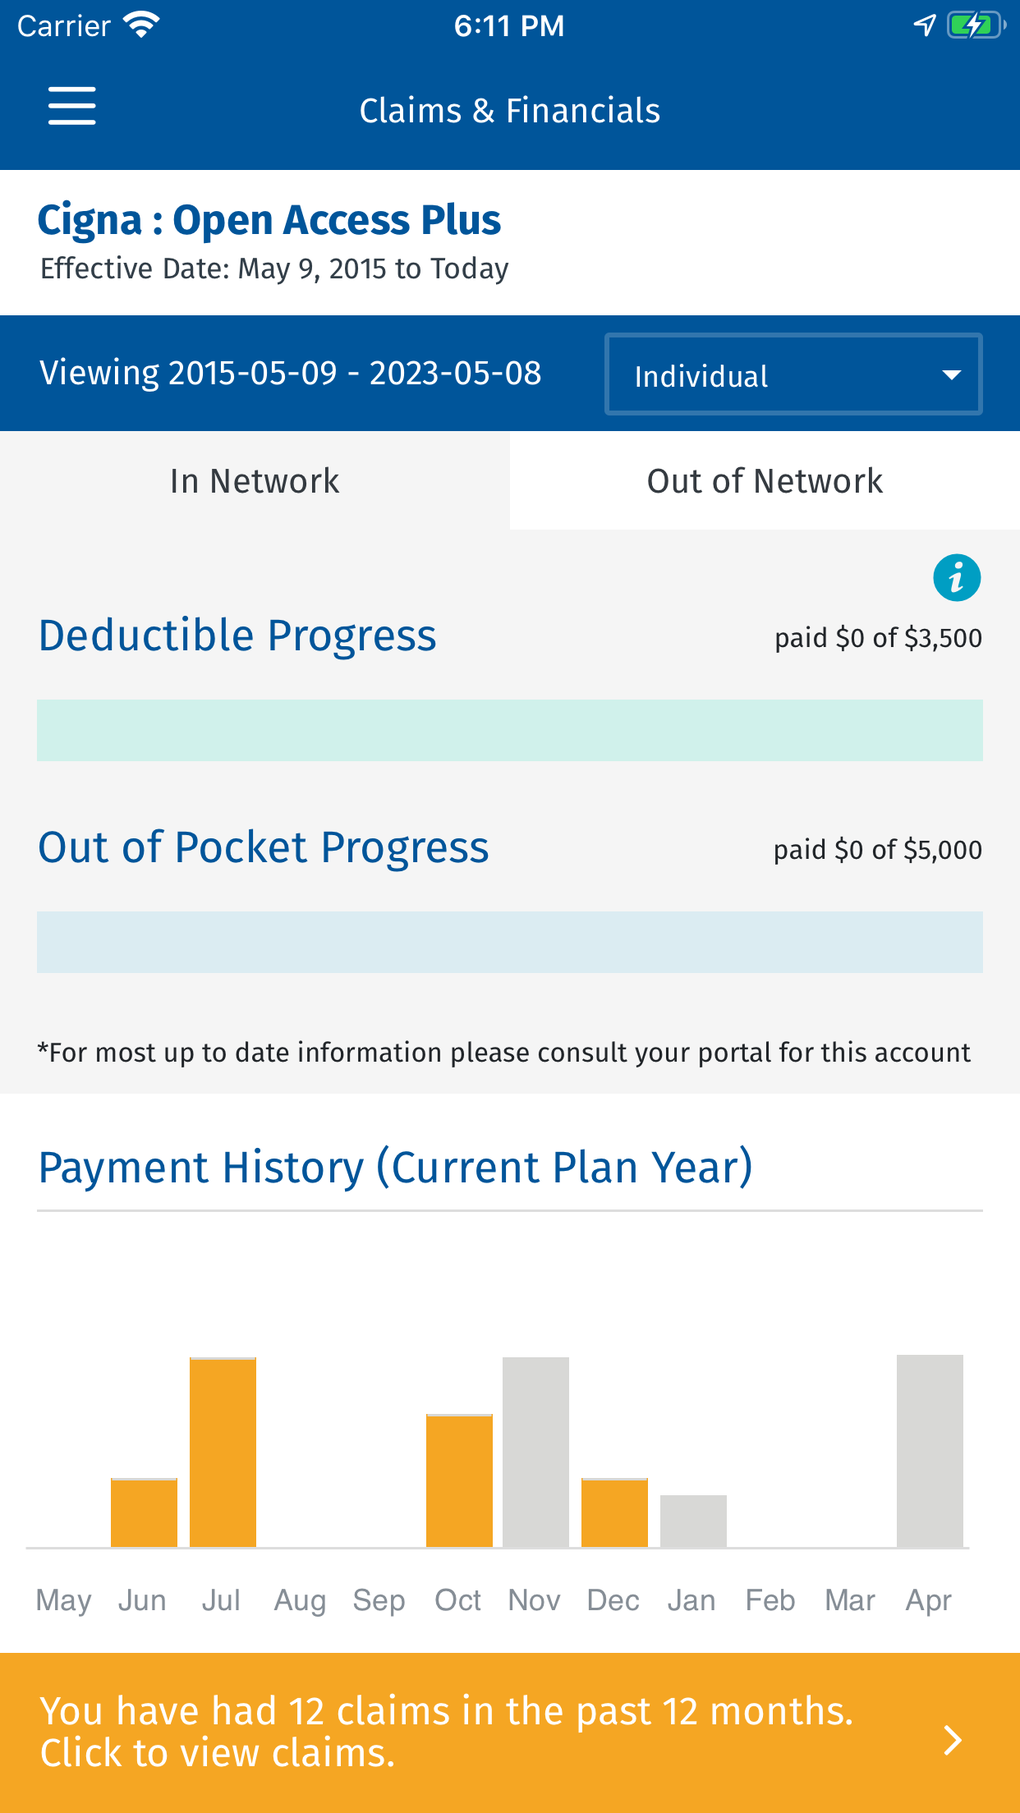
Task: Tap the Cigna : Open Access Plus heading
Action: 269,220
